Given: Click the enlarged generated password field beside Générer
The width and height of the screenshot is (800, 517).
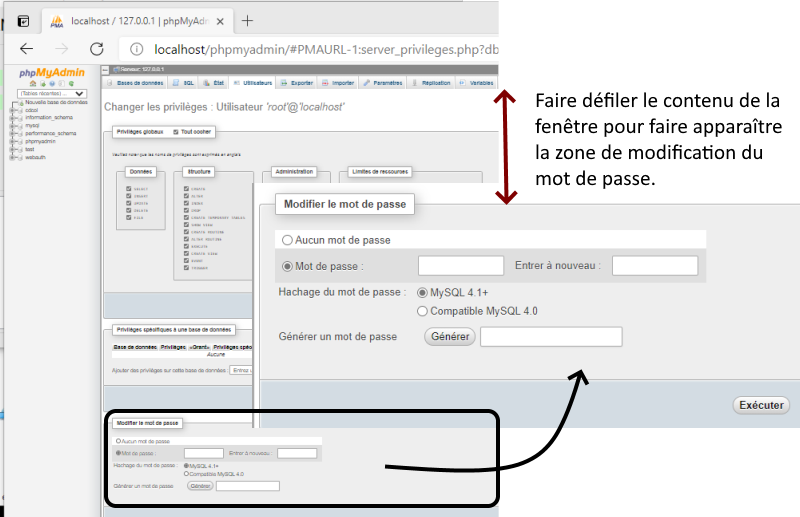Looking at the screenshot, I should click(551, 337).
